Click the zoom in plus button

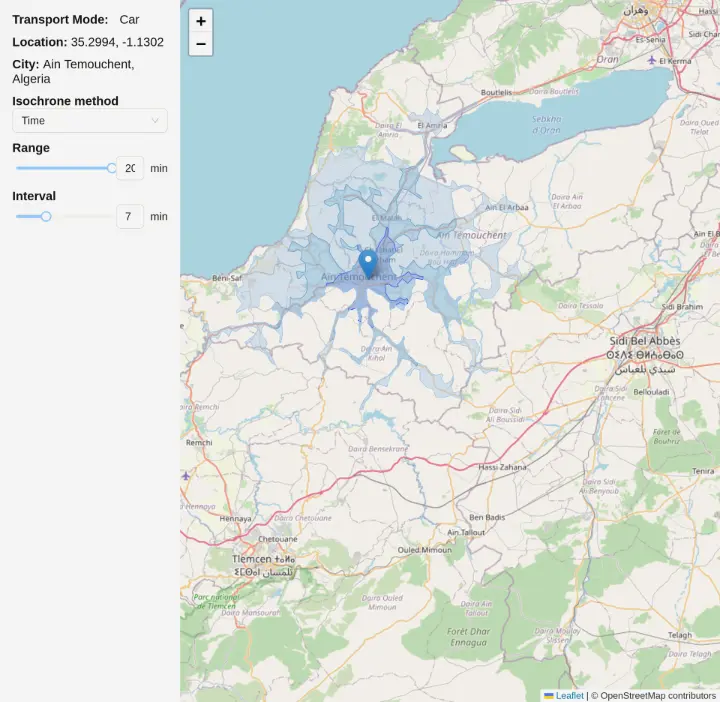(201, 21)
